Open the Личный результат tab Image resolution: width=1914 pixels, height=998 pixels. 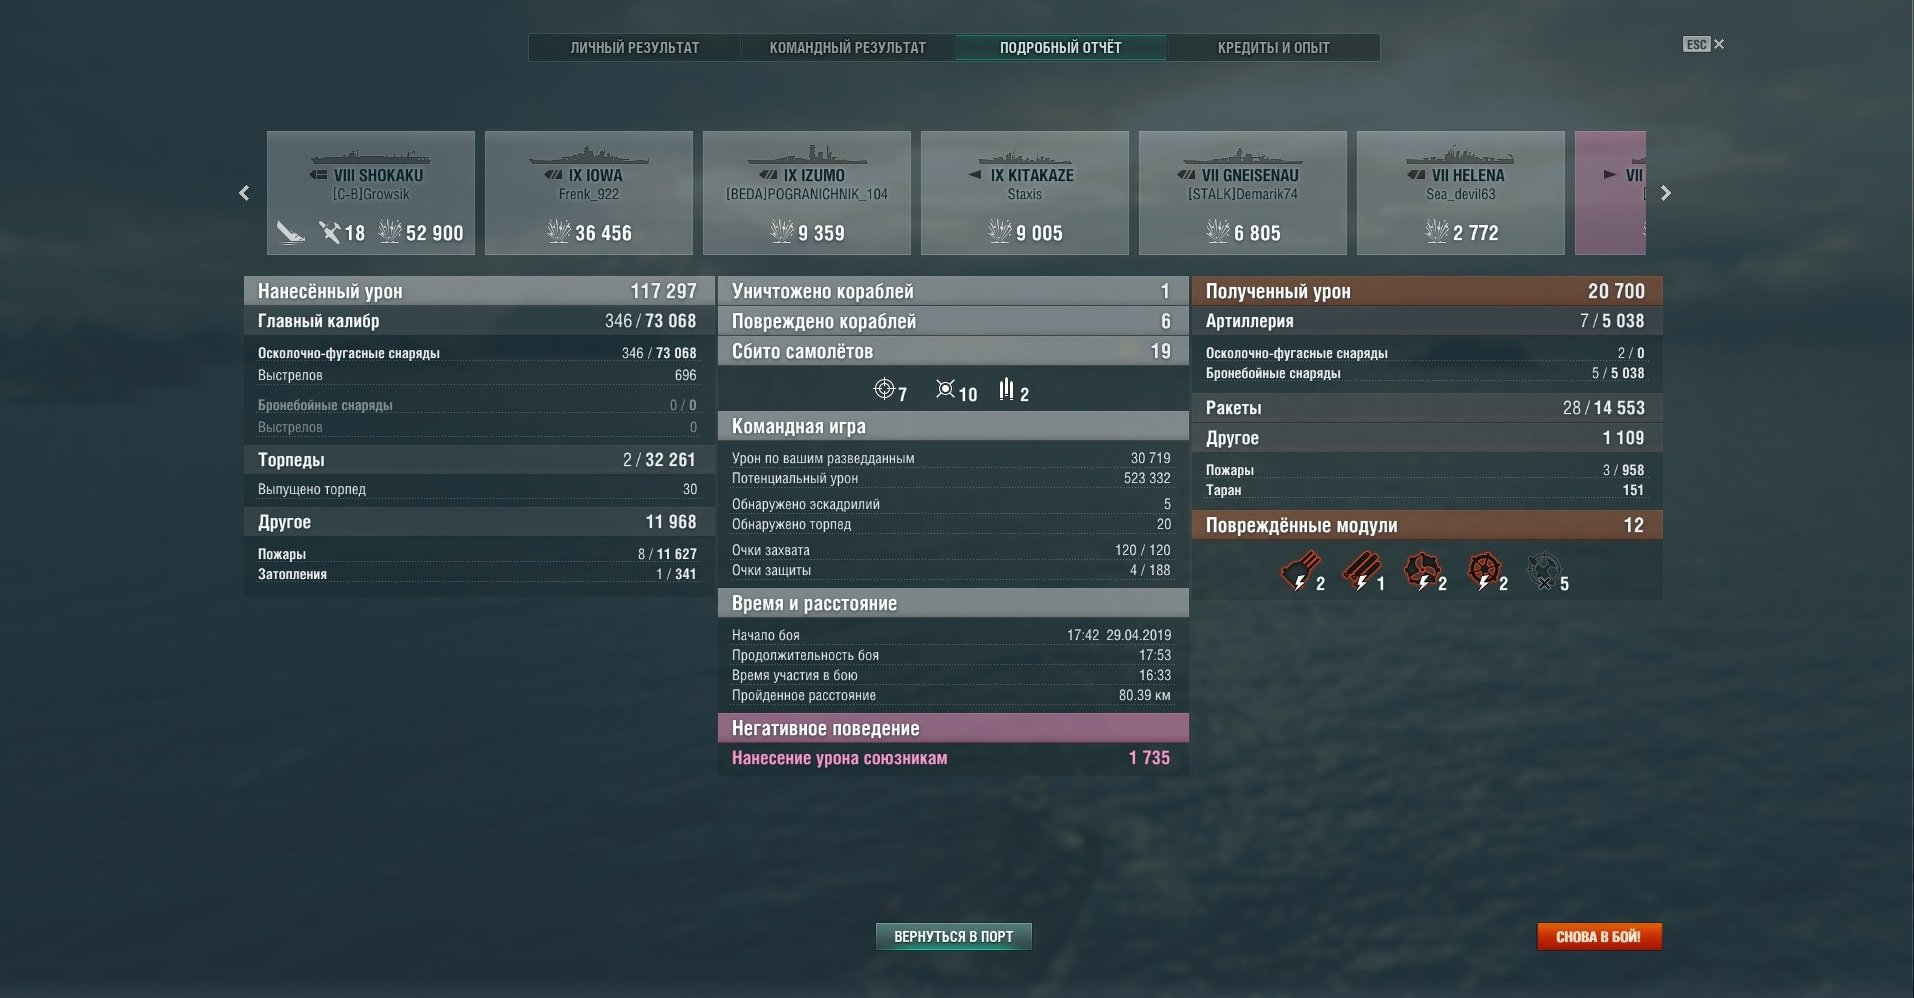634,47
